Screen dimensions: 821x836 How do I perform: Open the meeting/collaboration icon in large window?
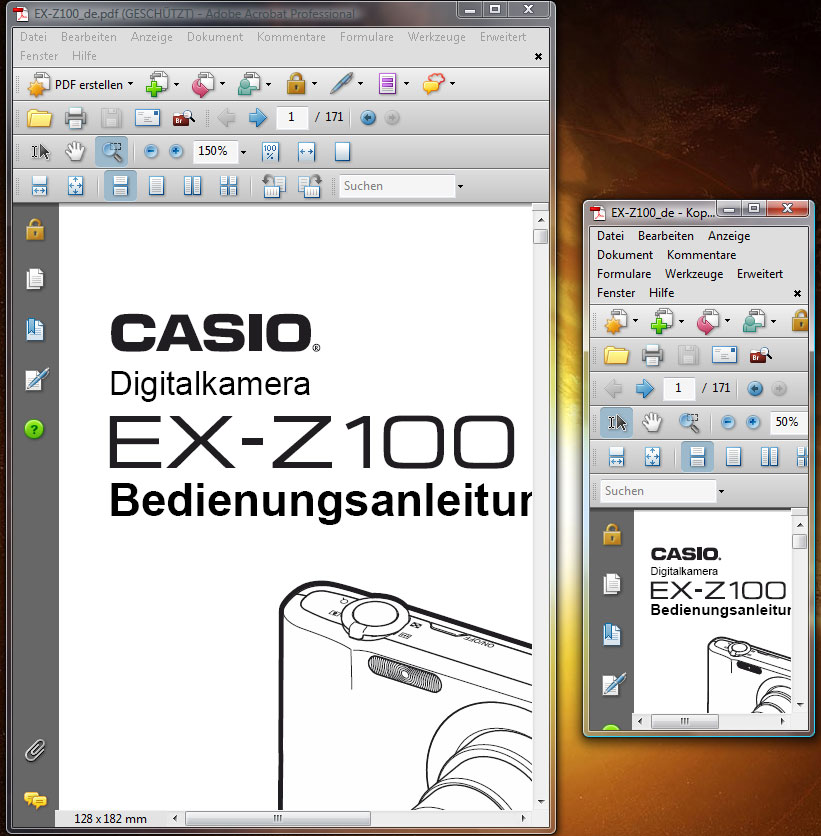point(249,84)
